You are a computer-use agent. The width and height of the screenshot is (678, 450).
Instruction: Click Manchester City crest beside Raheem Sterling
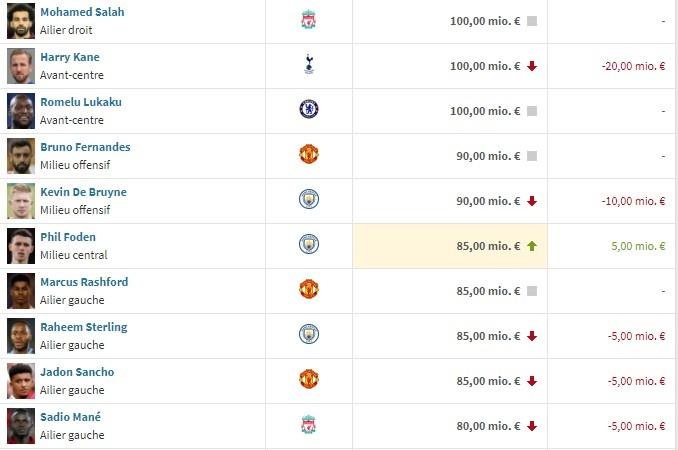coord(309,334)
